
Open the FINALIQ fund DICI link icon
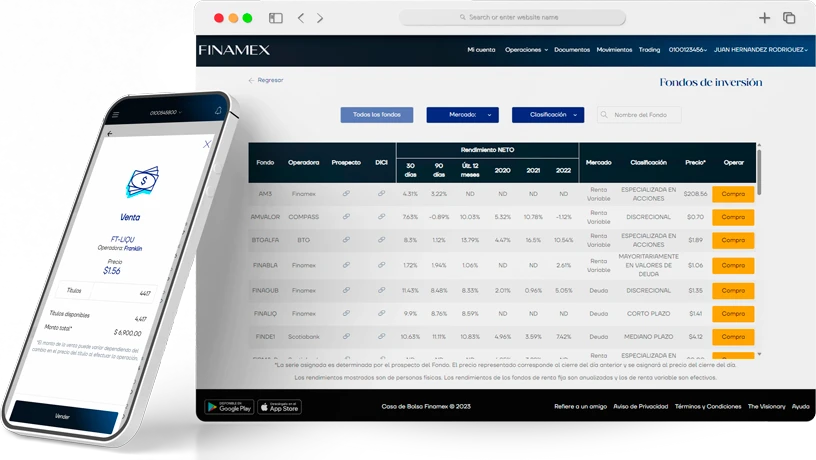point(381,313)
